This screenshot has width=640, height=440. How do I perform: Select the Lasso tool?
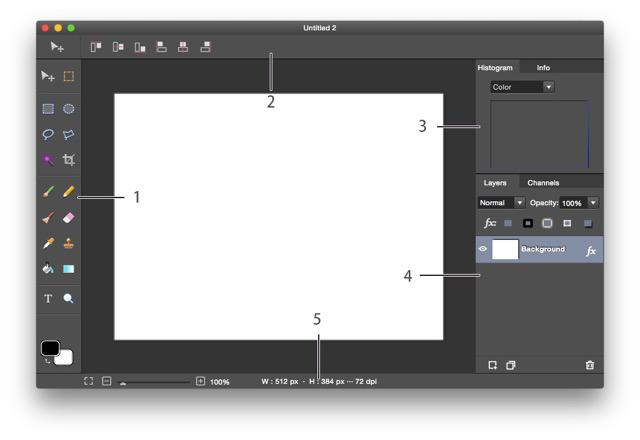click(x=48, y=134)
